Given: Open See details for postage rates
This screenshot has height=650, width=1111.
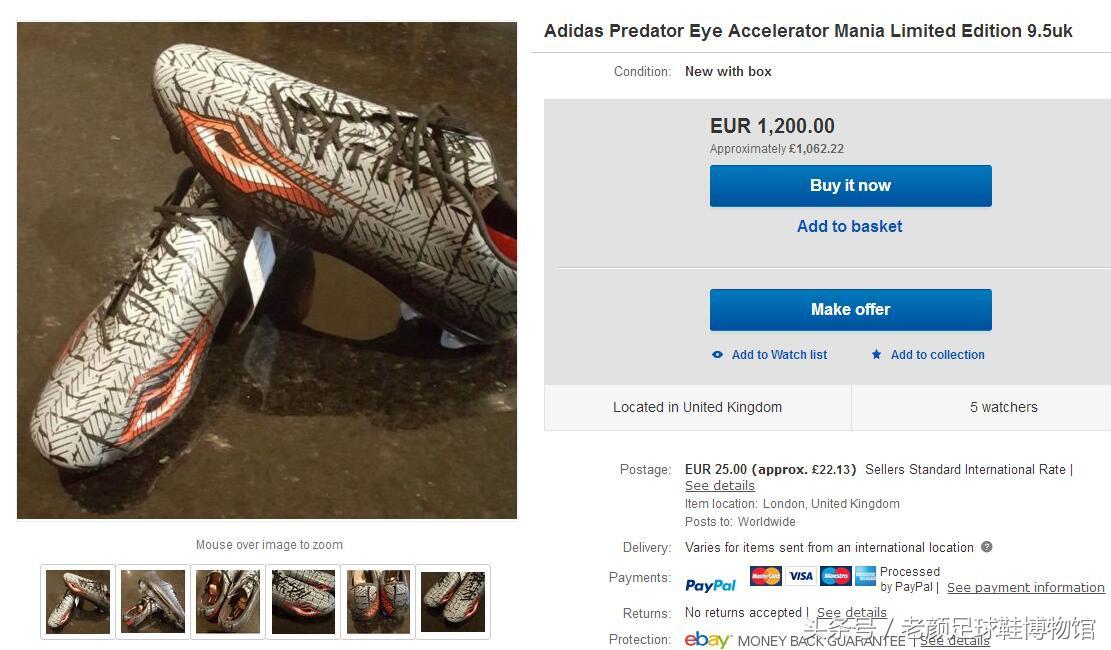Looking at the screenshot, I should point(719,485).
